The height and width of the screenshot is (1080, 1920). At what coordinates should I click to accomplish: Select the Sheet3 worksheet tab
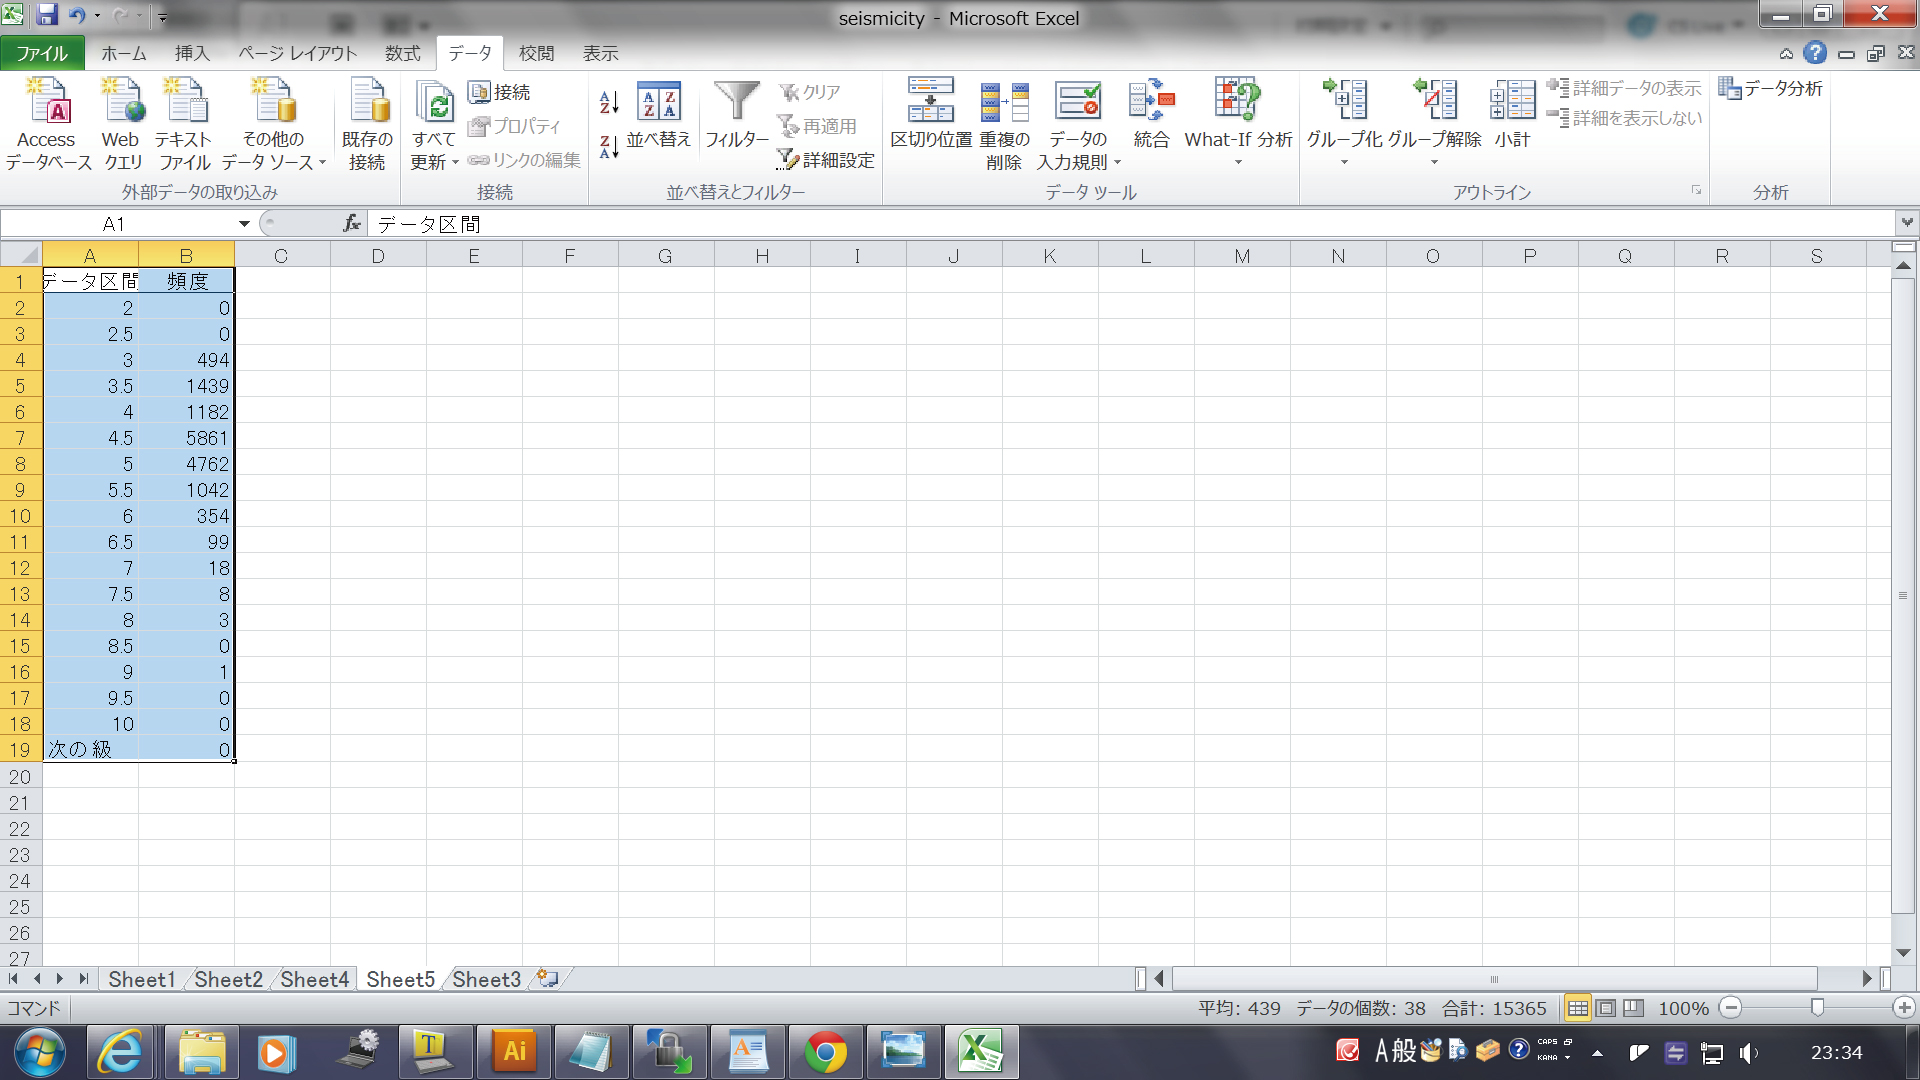point(486,979)
